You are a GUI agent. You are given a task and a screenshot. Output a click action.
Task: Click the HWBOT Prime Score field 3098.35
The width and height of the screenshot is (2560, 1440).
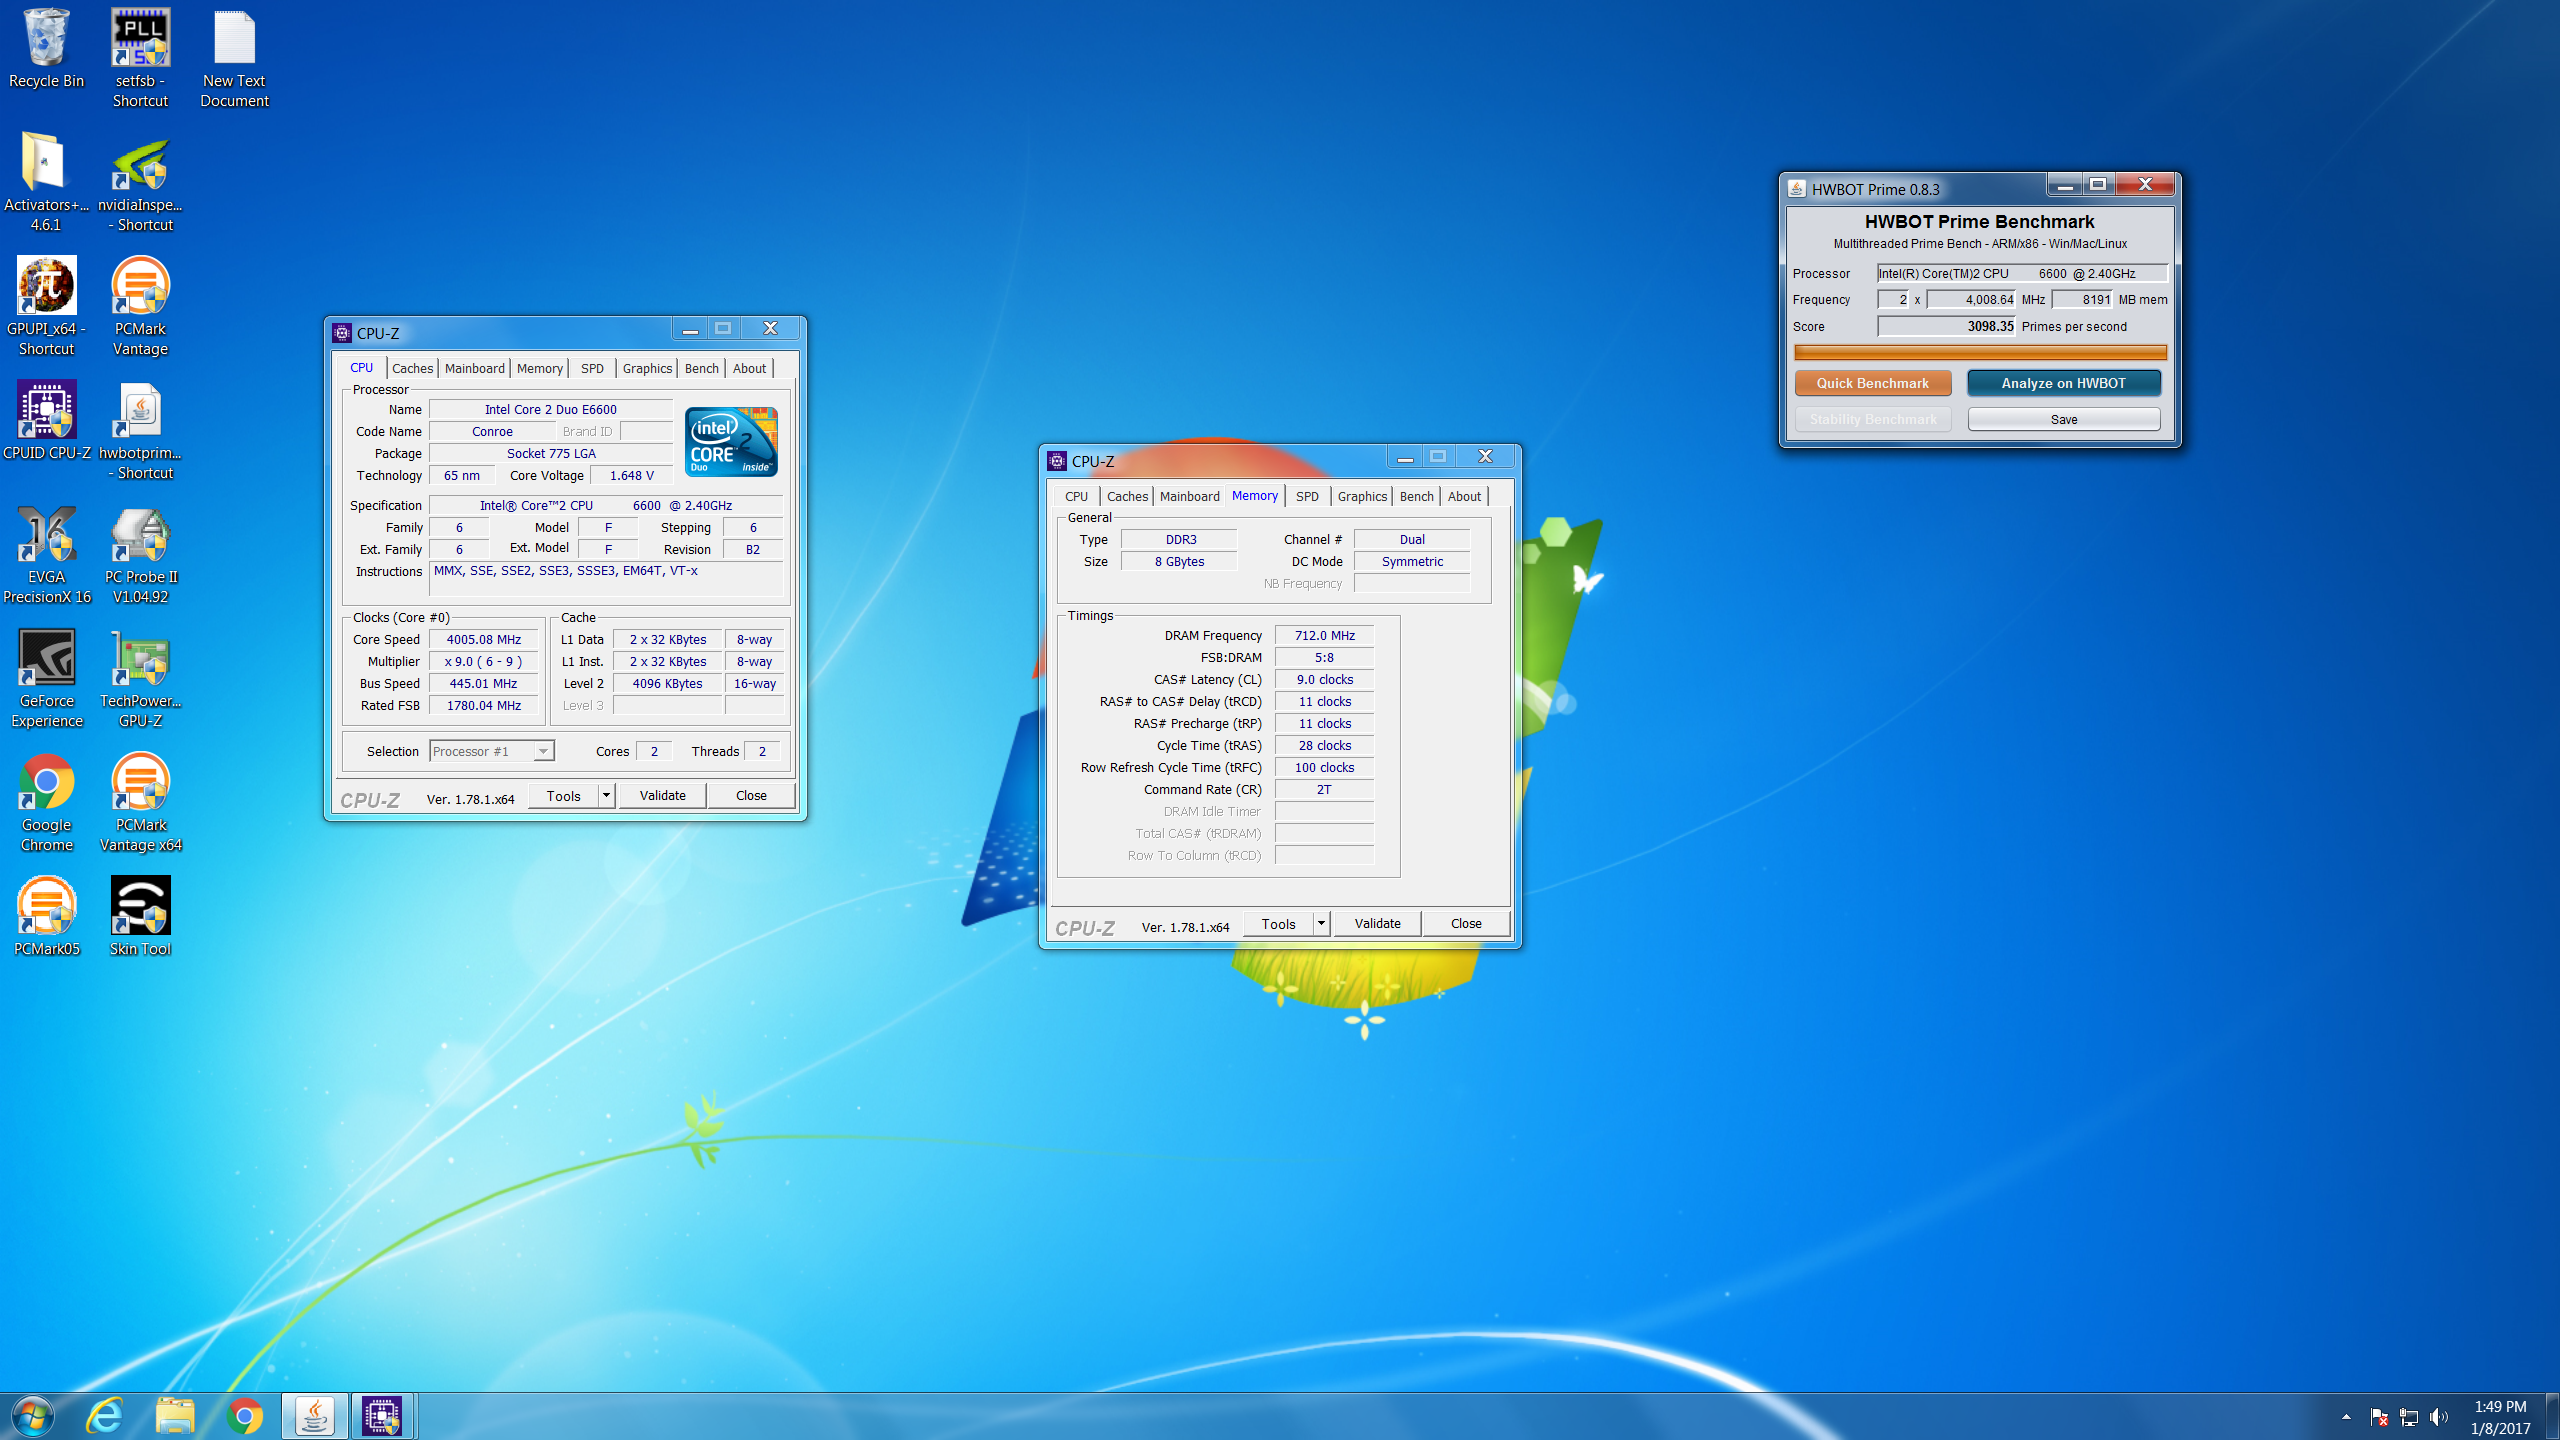(x=1946, y=326)
